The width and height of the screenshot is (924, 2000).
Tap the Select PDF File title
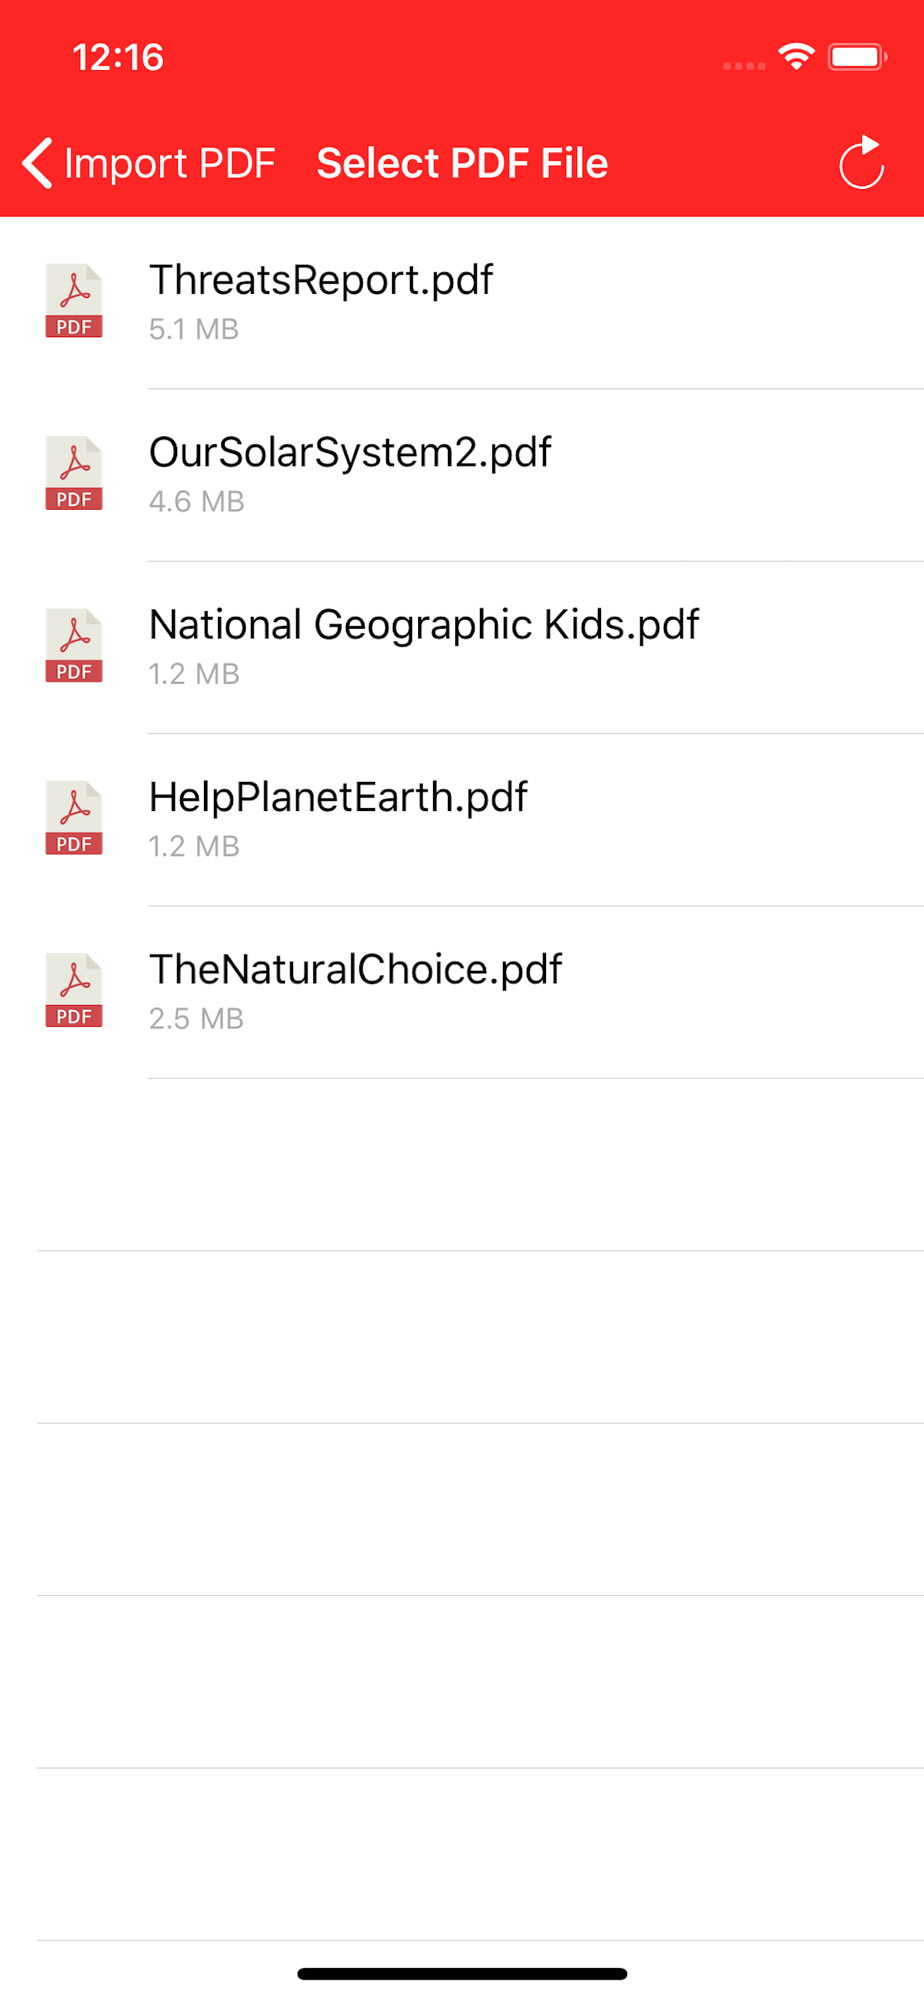coord(462,163)
